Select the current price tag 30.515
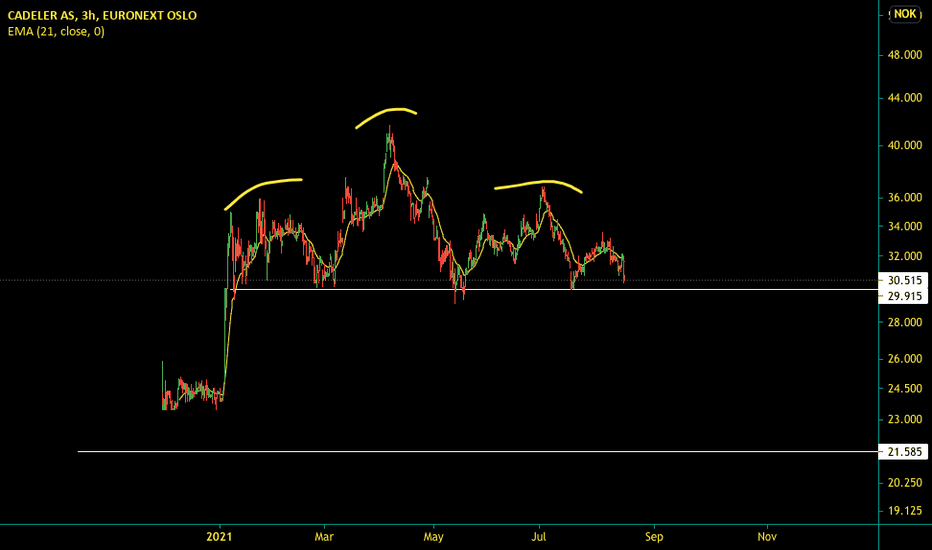 903,280
